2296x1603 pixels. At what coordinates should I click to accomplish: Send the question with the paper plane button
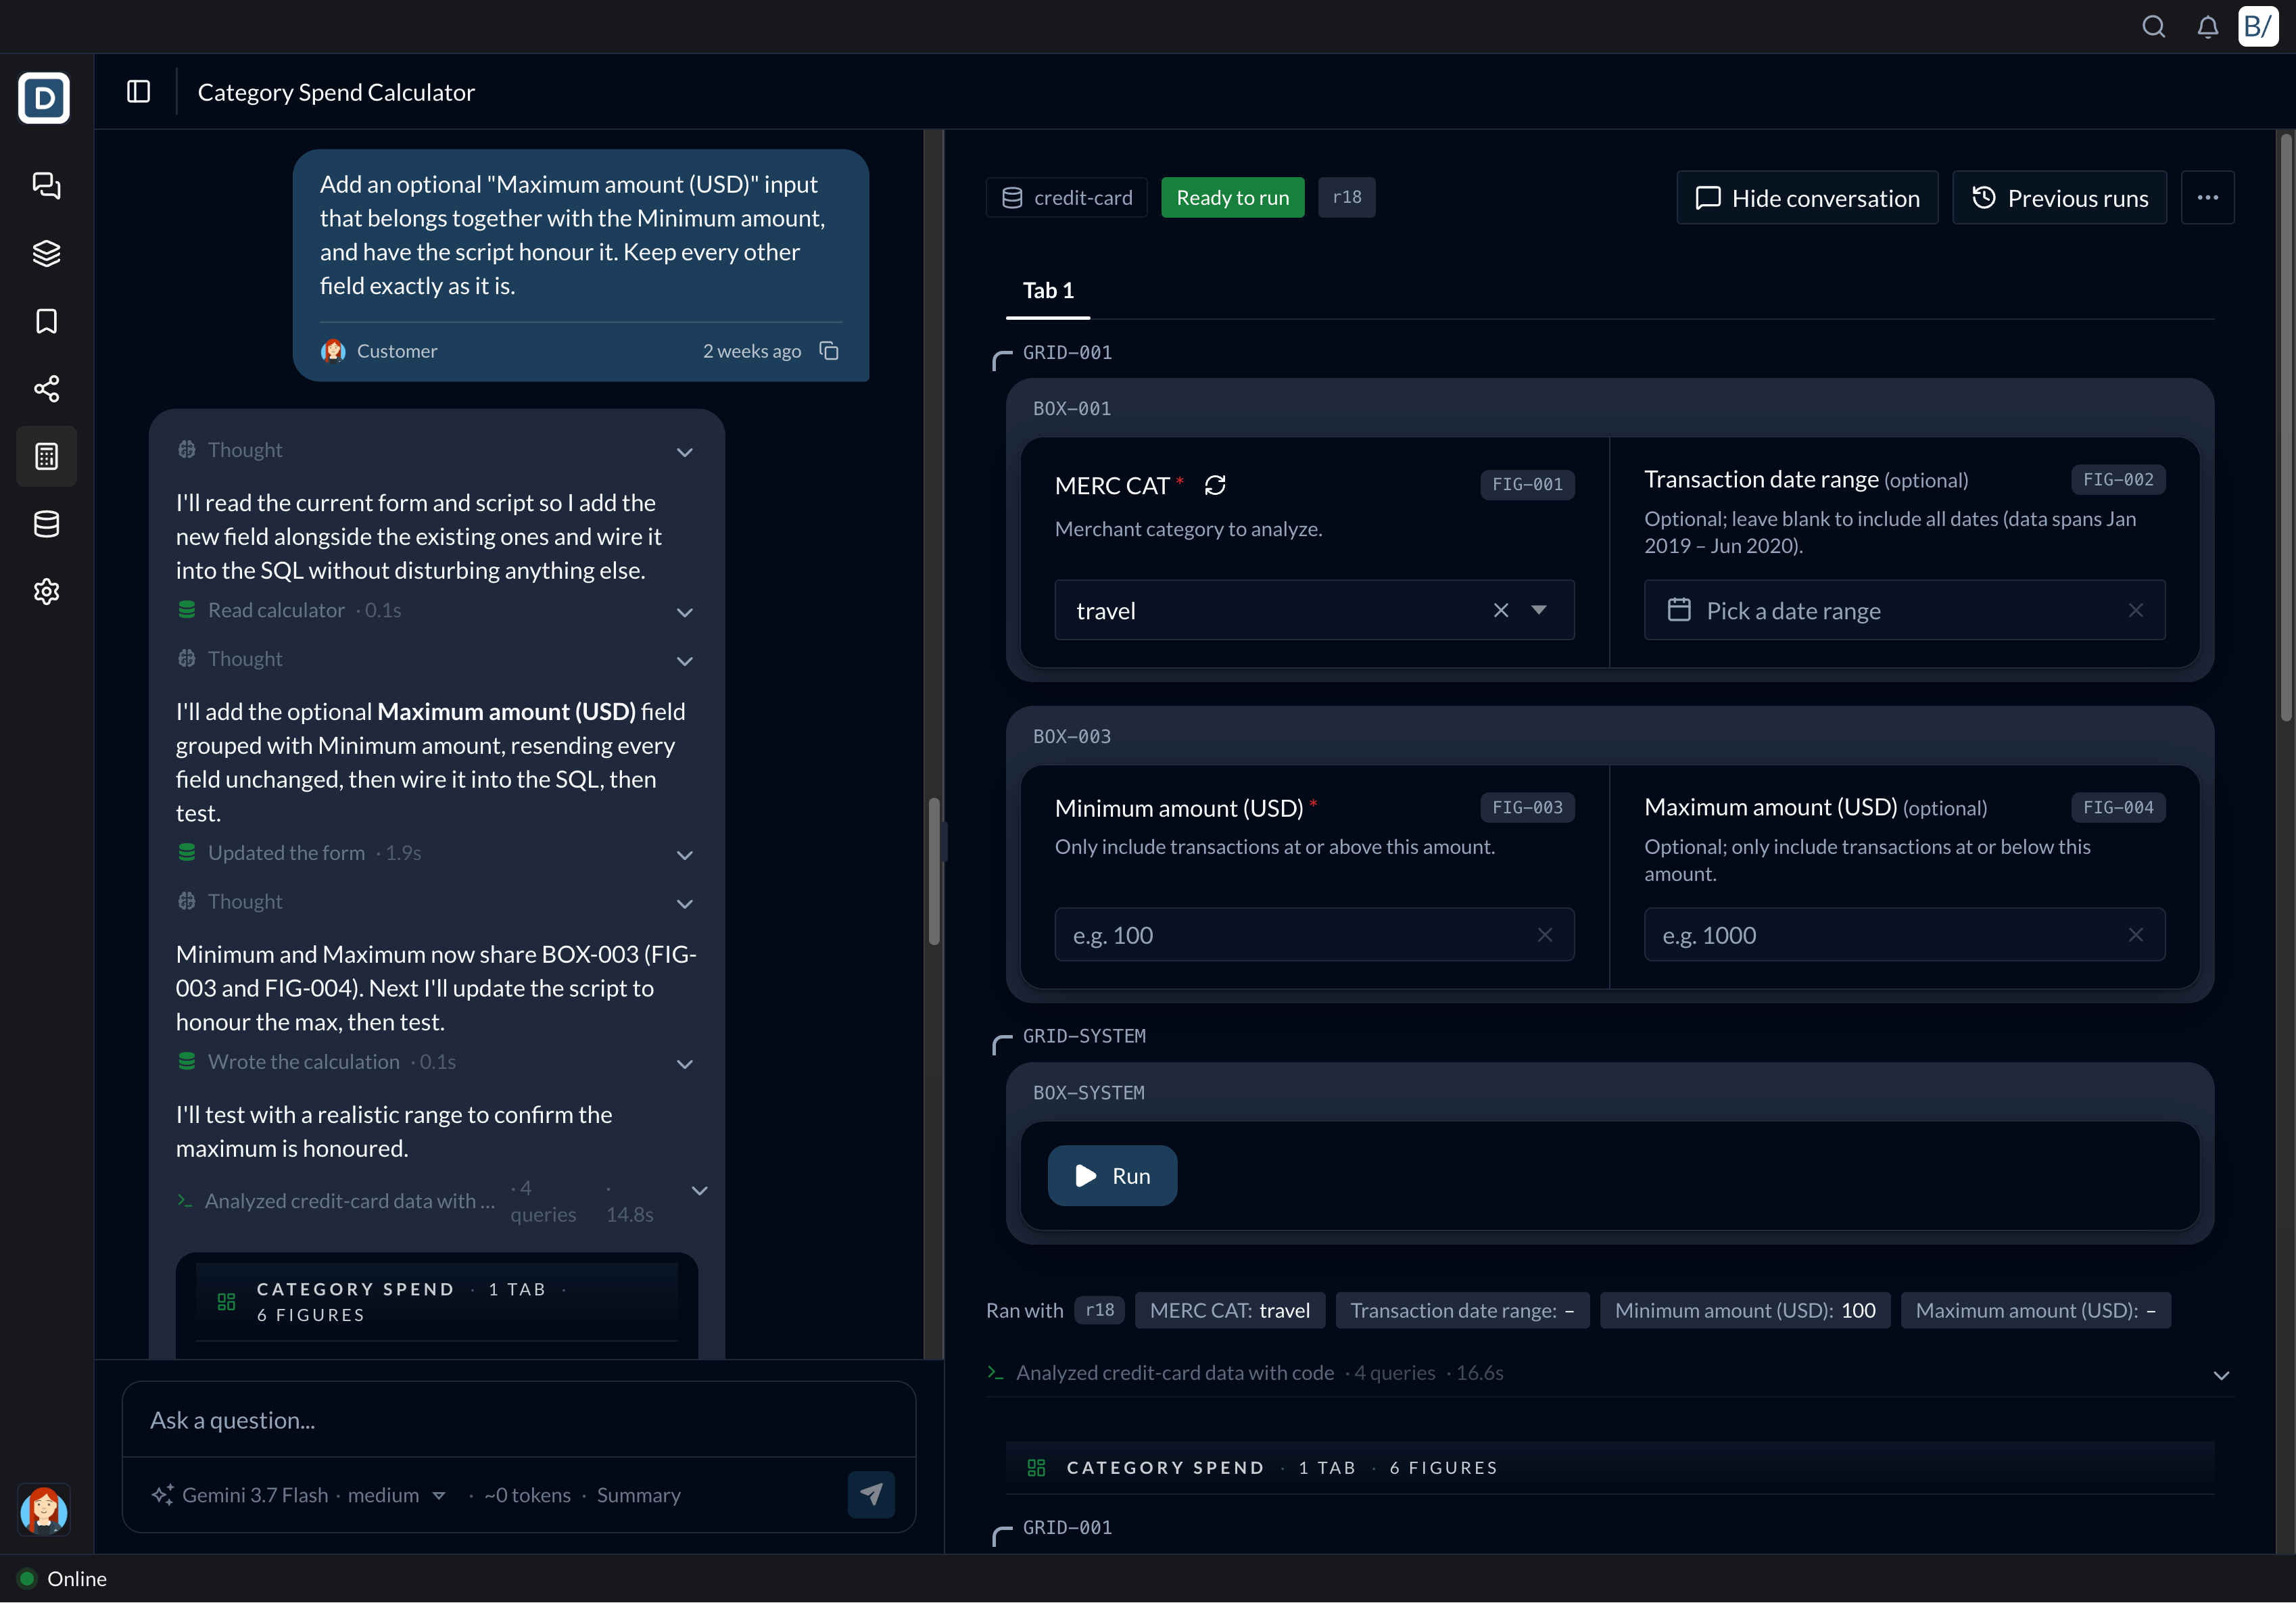pos(871,1494)
